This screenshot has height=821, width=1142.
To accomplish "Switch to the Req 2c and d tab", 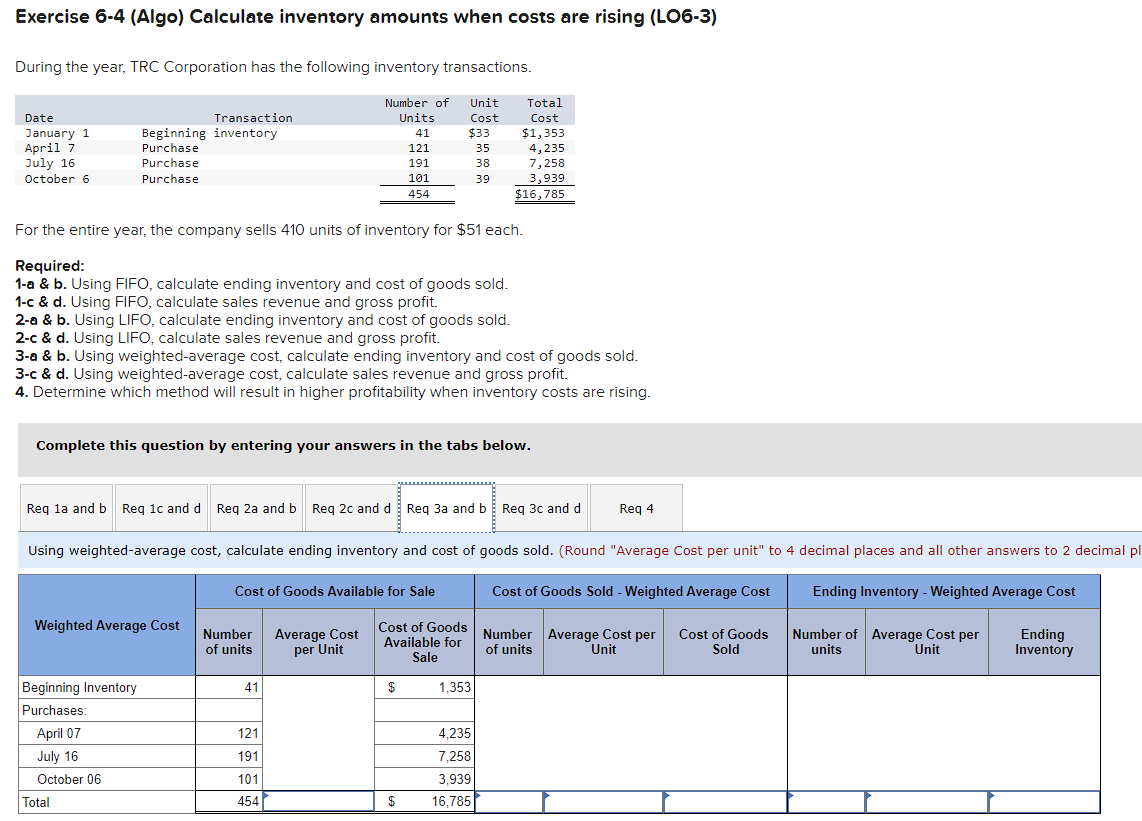I will click(351, 508).
